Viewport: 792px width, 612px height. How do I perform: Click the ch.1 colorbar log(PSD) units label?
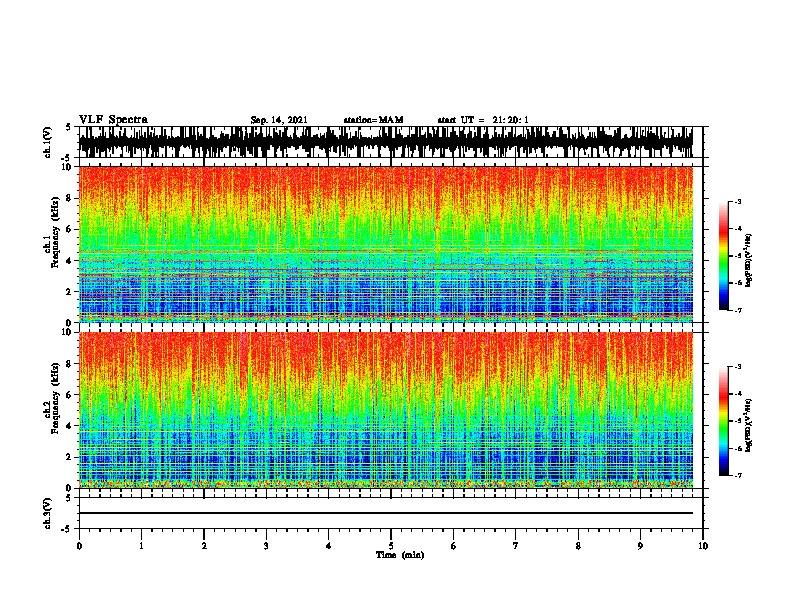[749, 260]
